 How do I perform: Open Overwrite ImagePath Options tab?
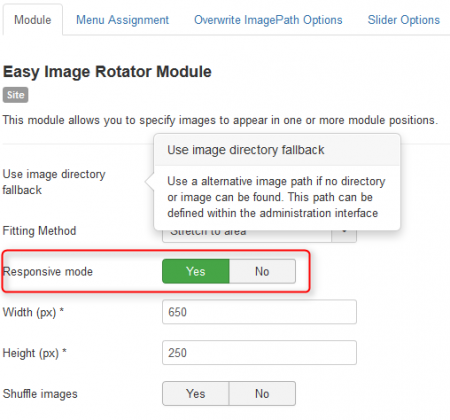[268, 20]
